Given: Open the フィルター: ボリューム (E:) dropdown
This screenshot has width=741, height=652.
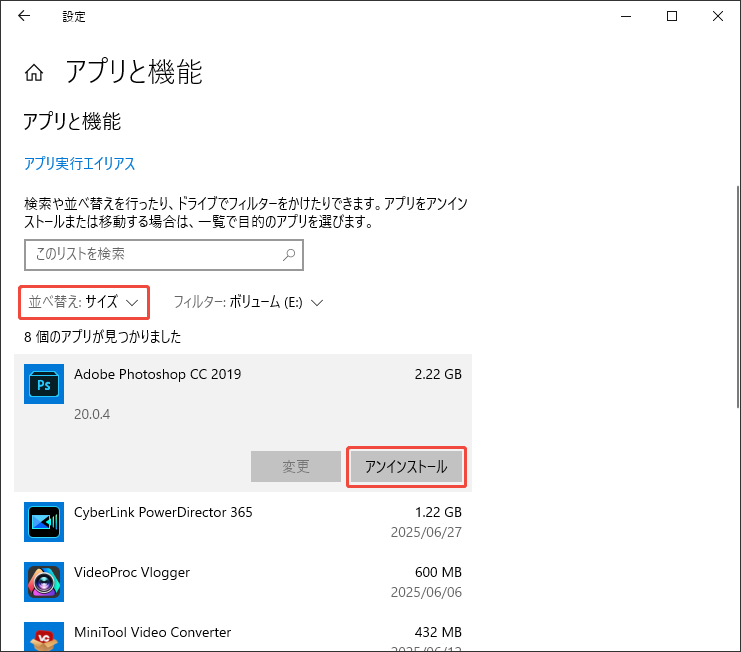Looking at the screenshot, I should (249, 302).
